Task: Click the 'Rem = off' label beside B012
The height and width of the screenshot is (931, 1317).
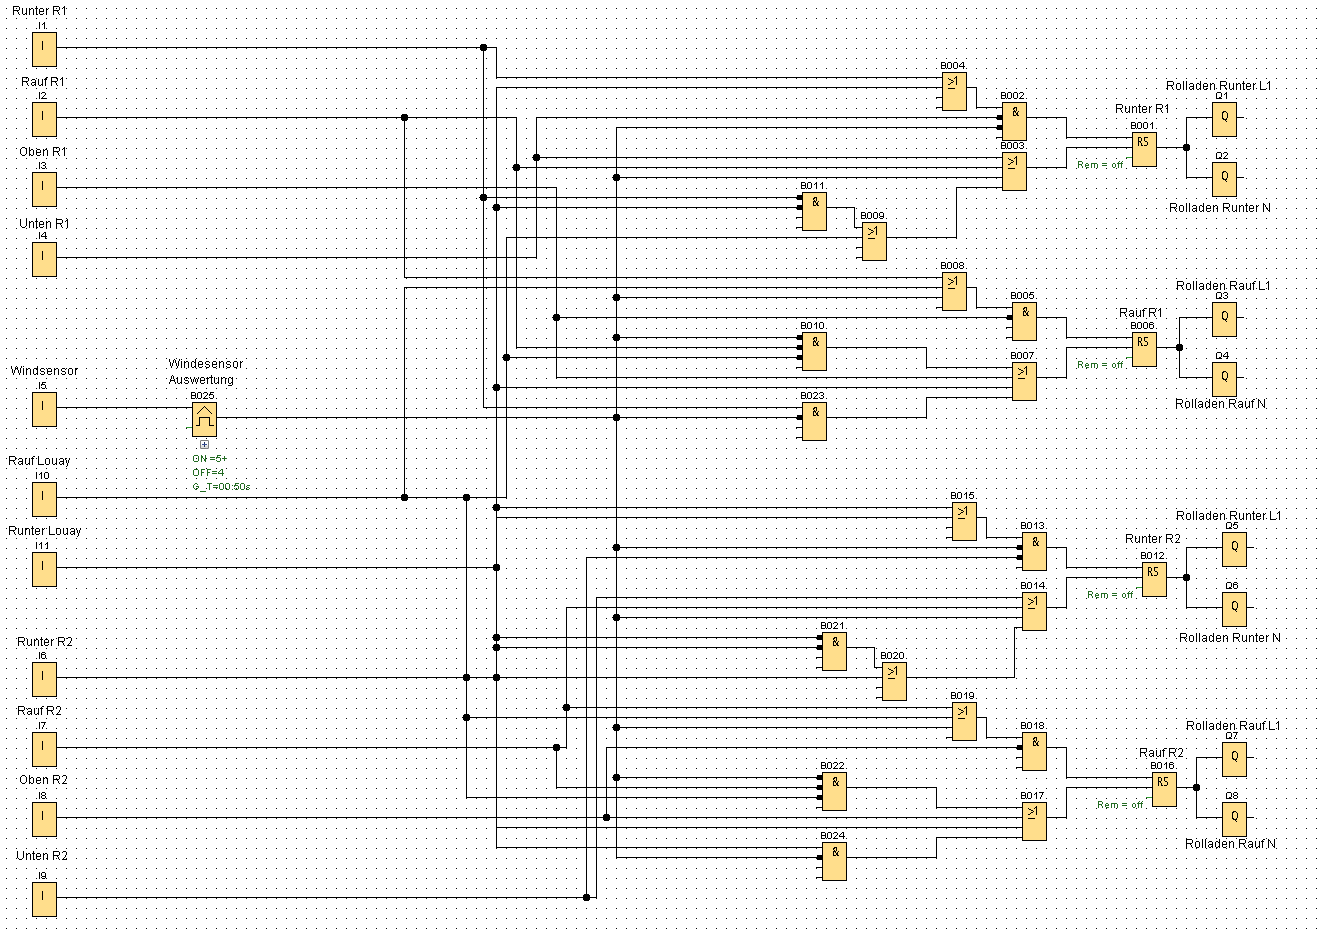Action: coord(1110,595)
